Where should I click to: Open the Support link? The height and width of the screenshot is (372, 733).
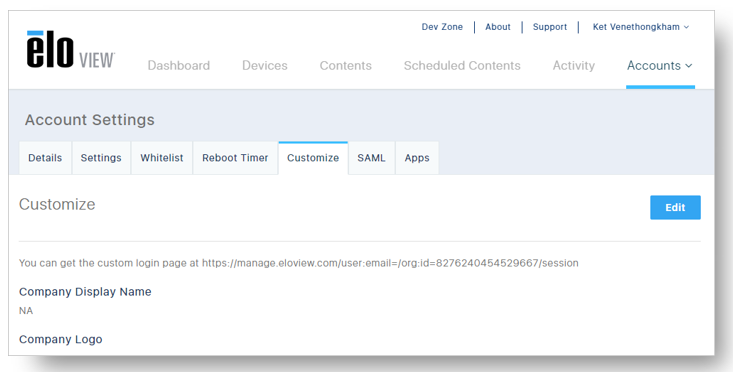550,27
